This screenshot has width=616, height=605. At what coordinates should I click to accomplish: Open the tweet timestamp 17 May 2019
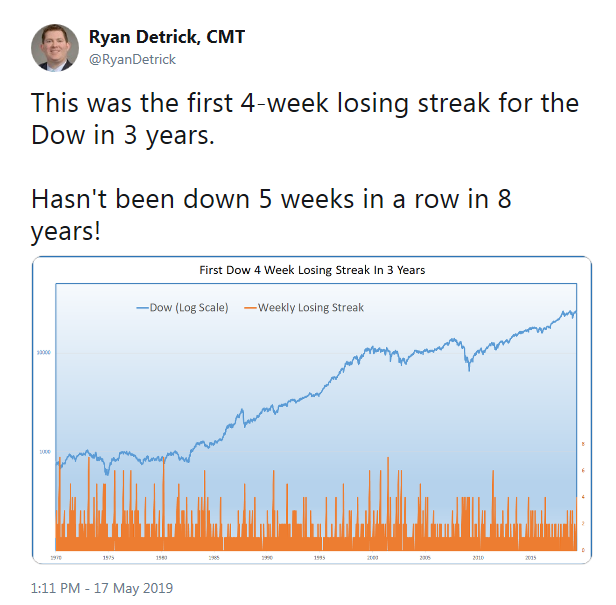pos(89,585)
